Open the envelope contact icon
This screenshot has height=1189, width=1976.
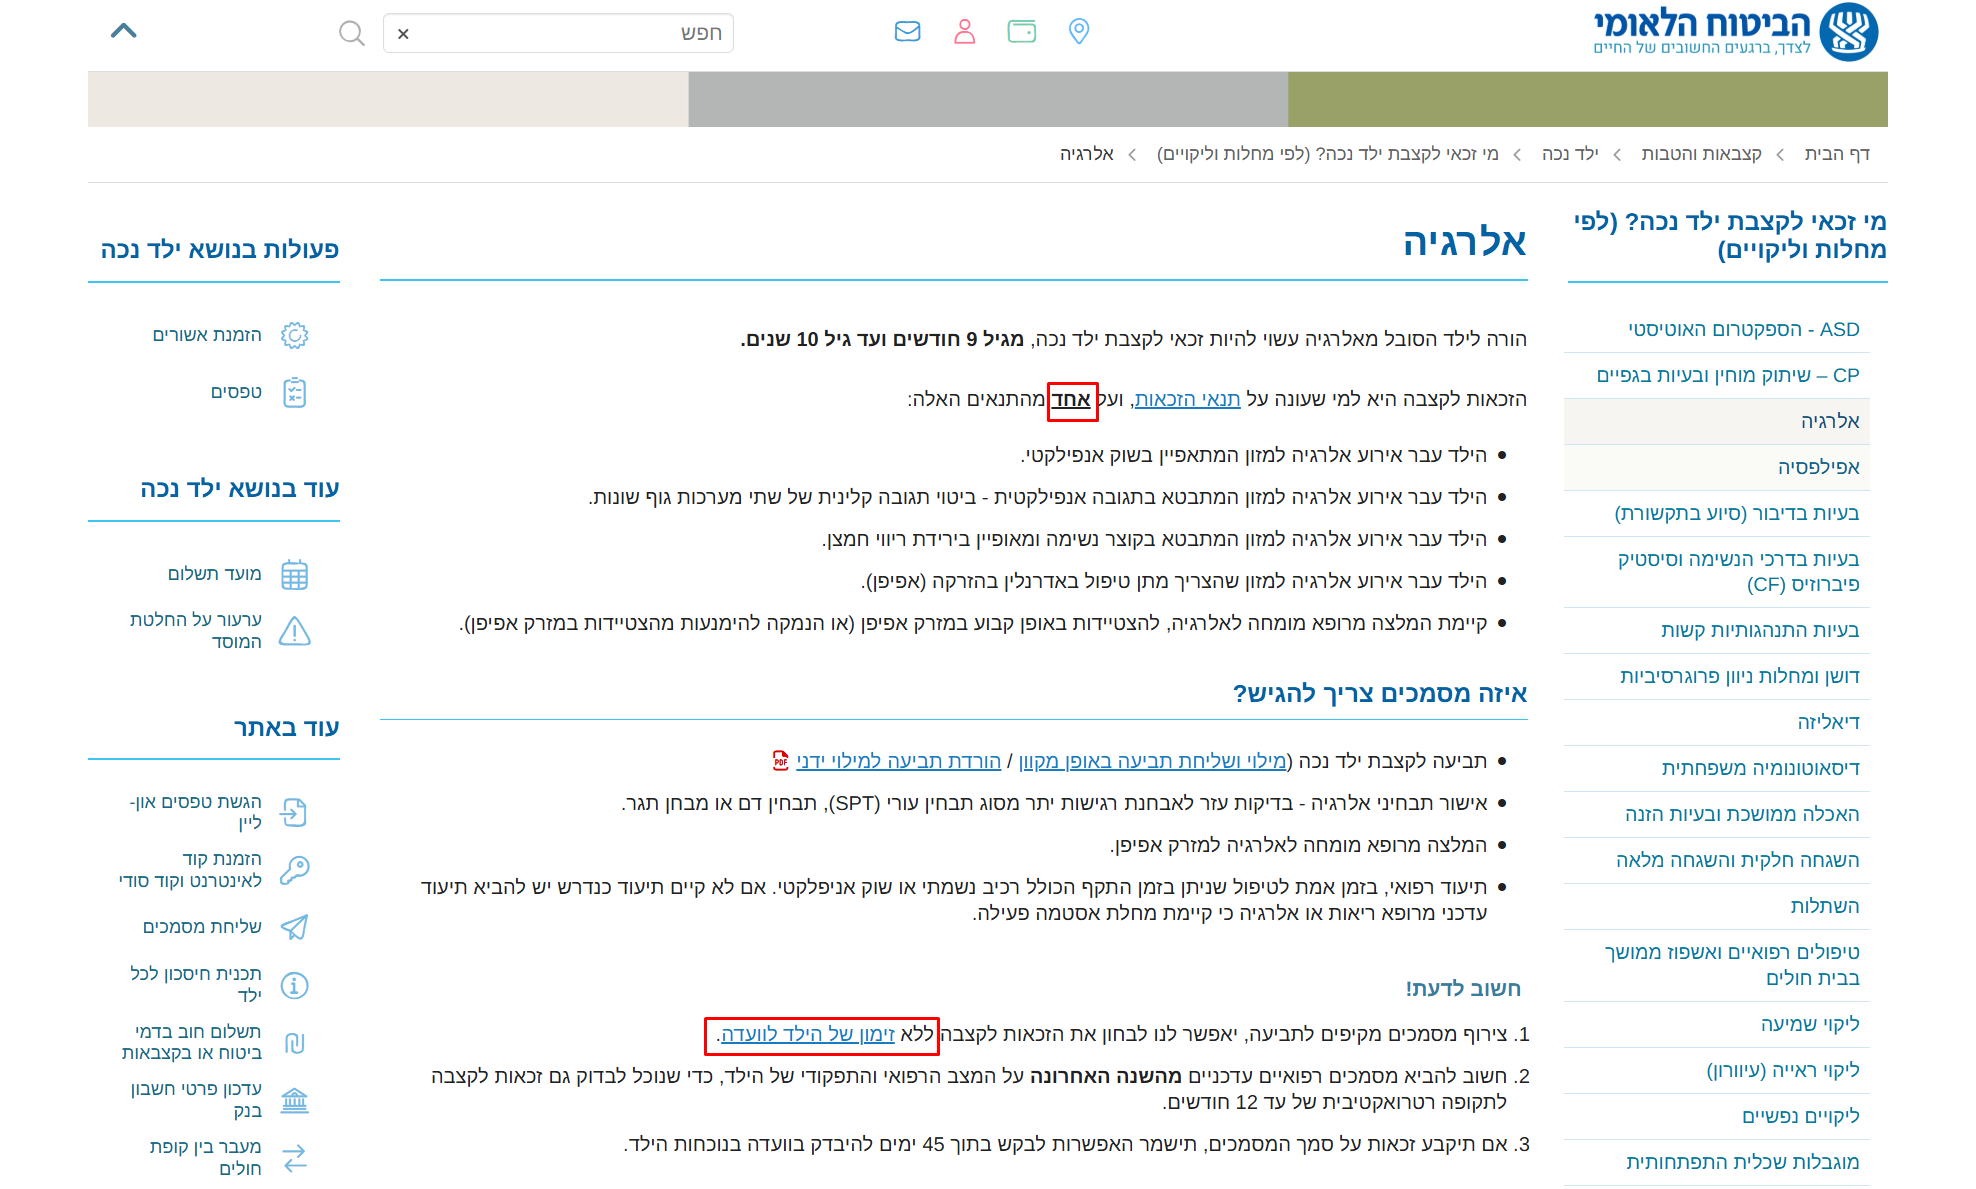pos(907,32)
